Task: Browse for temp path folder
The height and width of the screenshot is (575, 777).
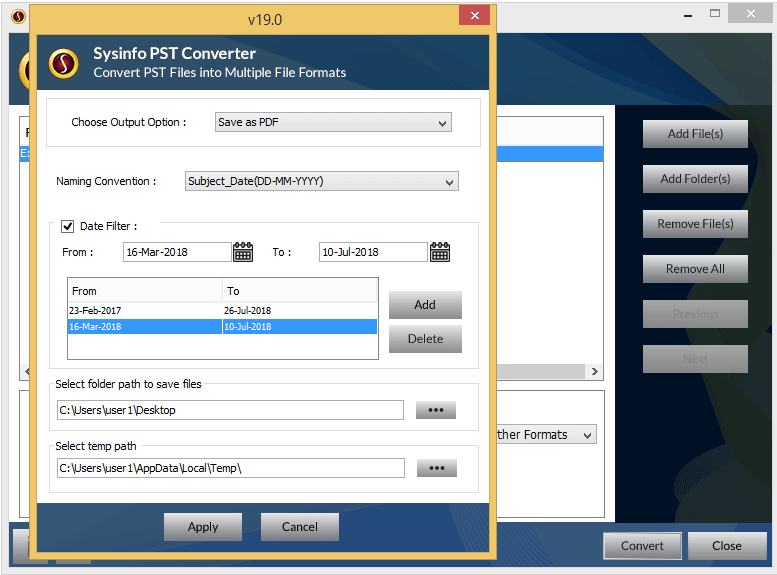Action: (437, 468)
